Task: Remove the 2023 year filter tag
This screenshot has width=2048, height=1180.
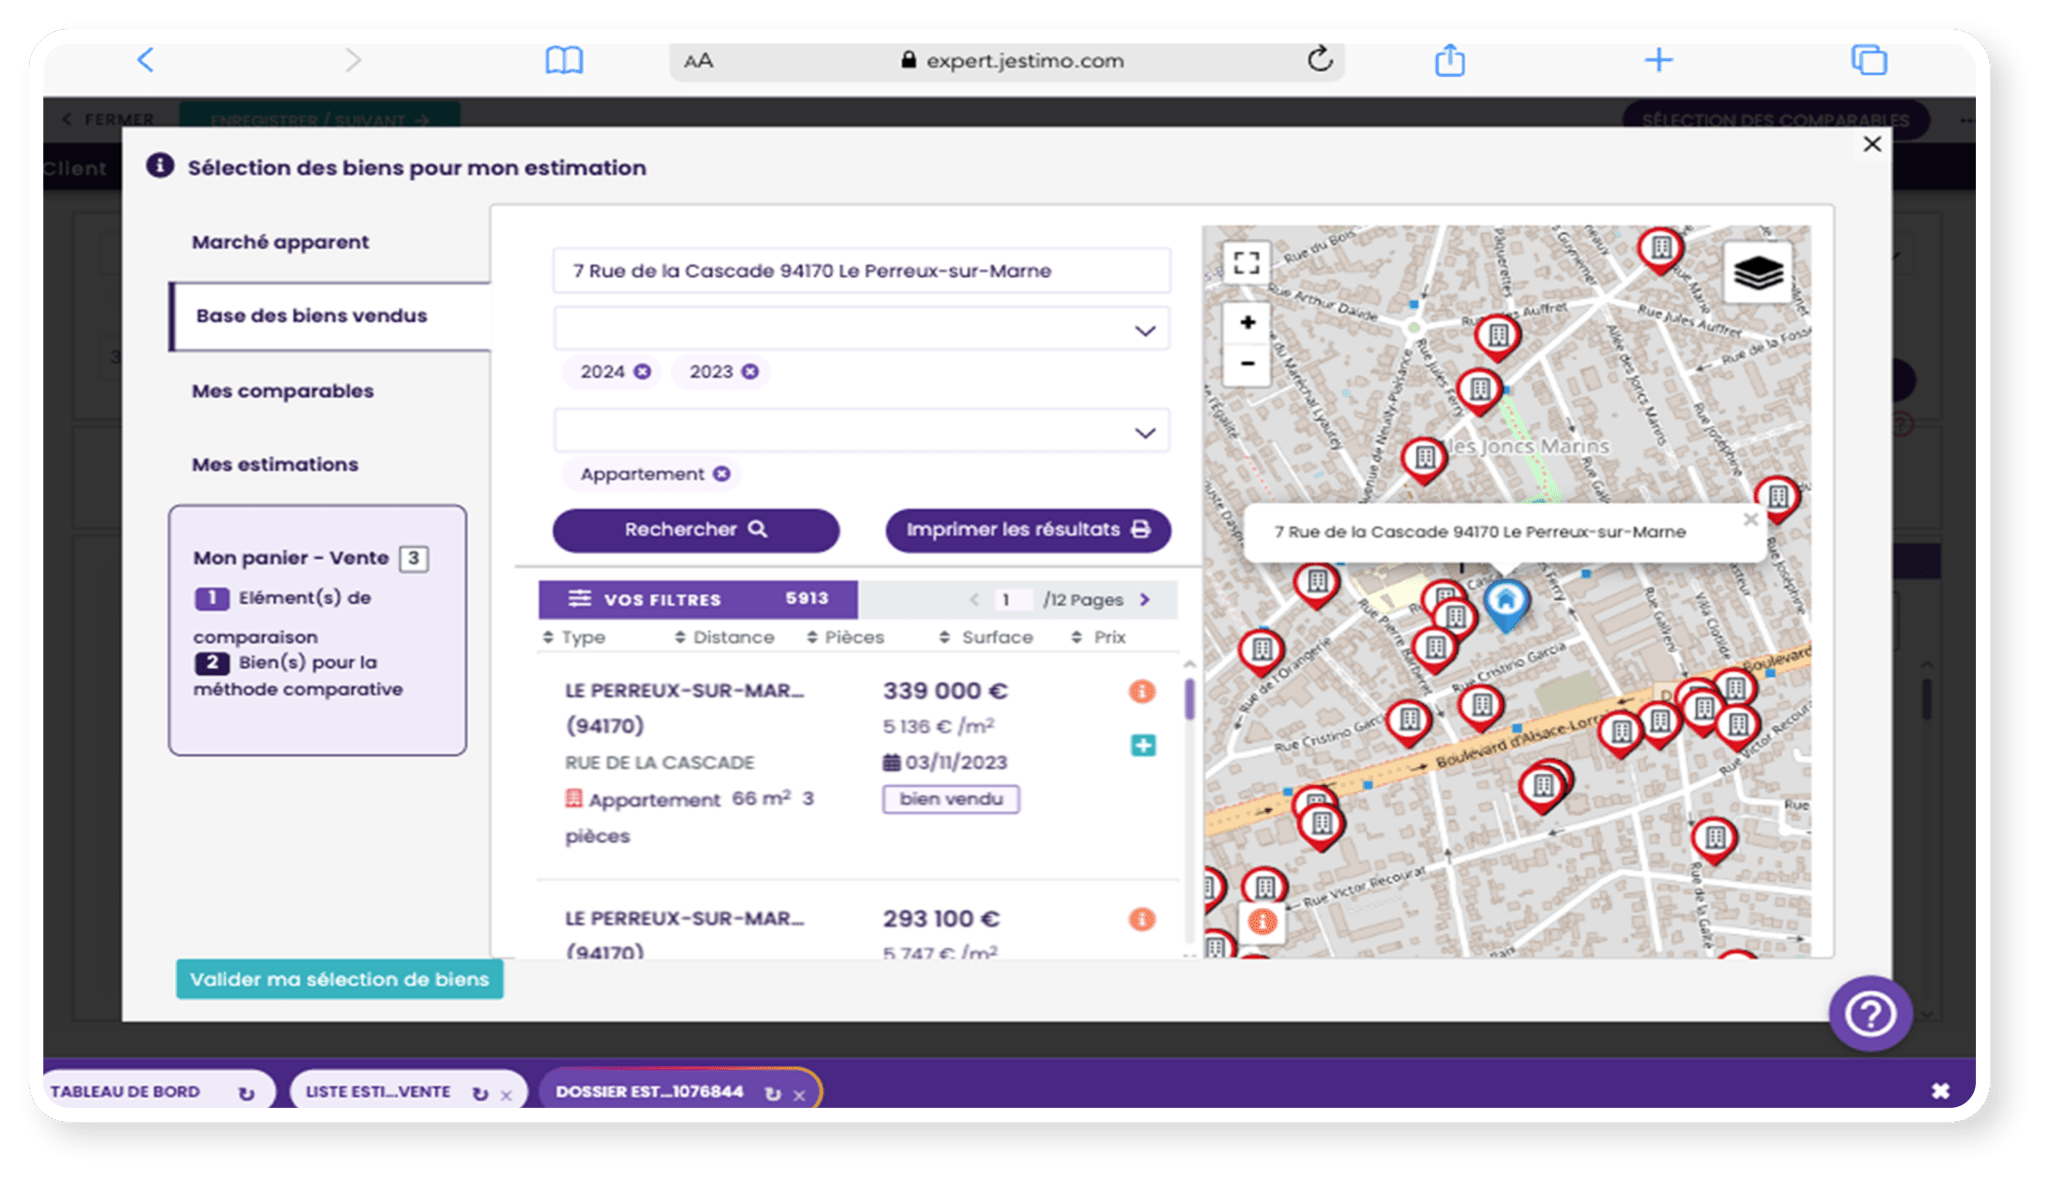Action: 751,371
